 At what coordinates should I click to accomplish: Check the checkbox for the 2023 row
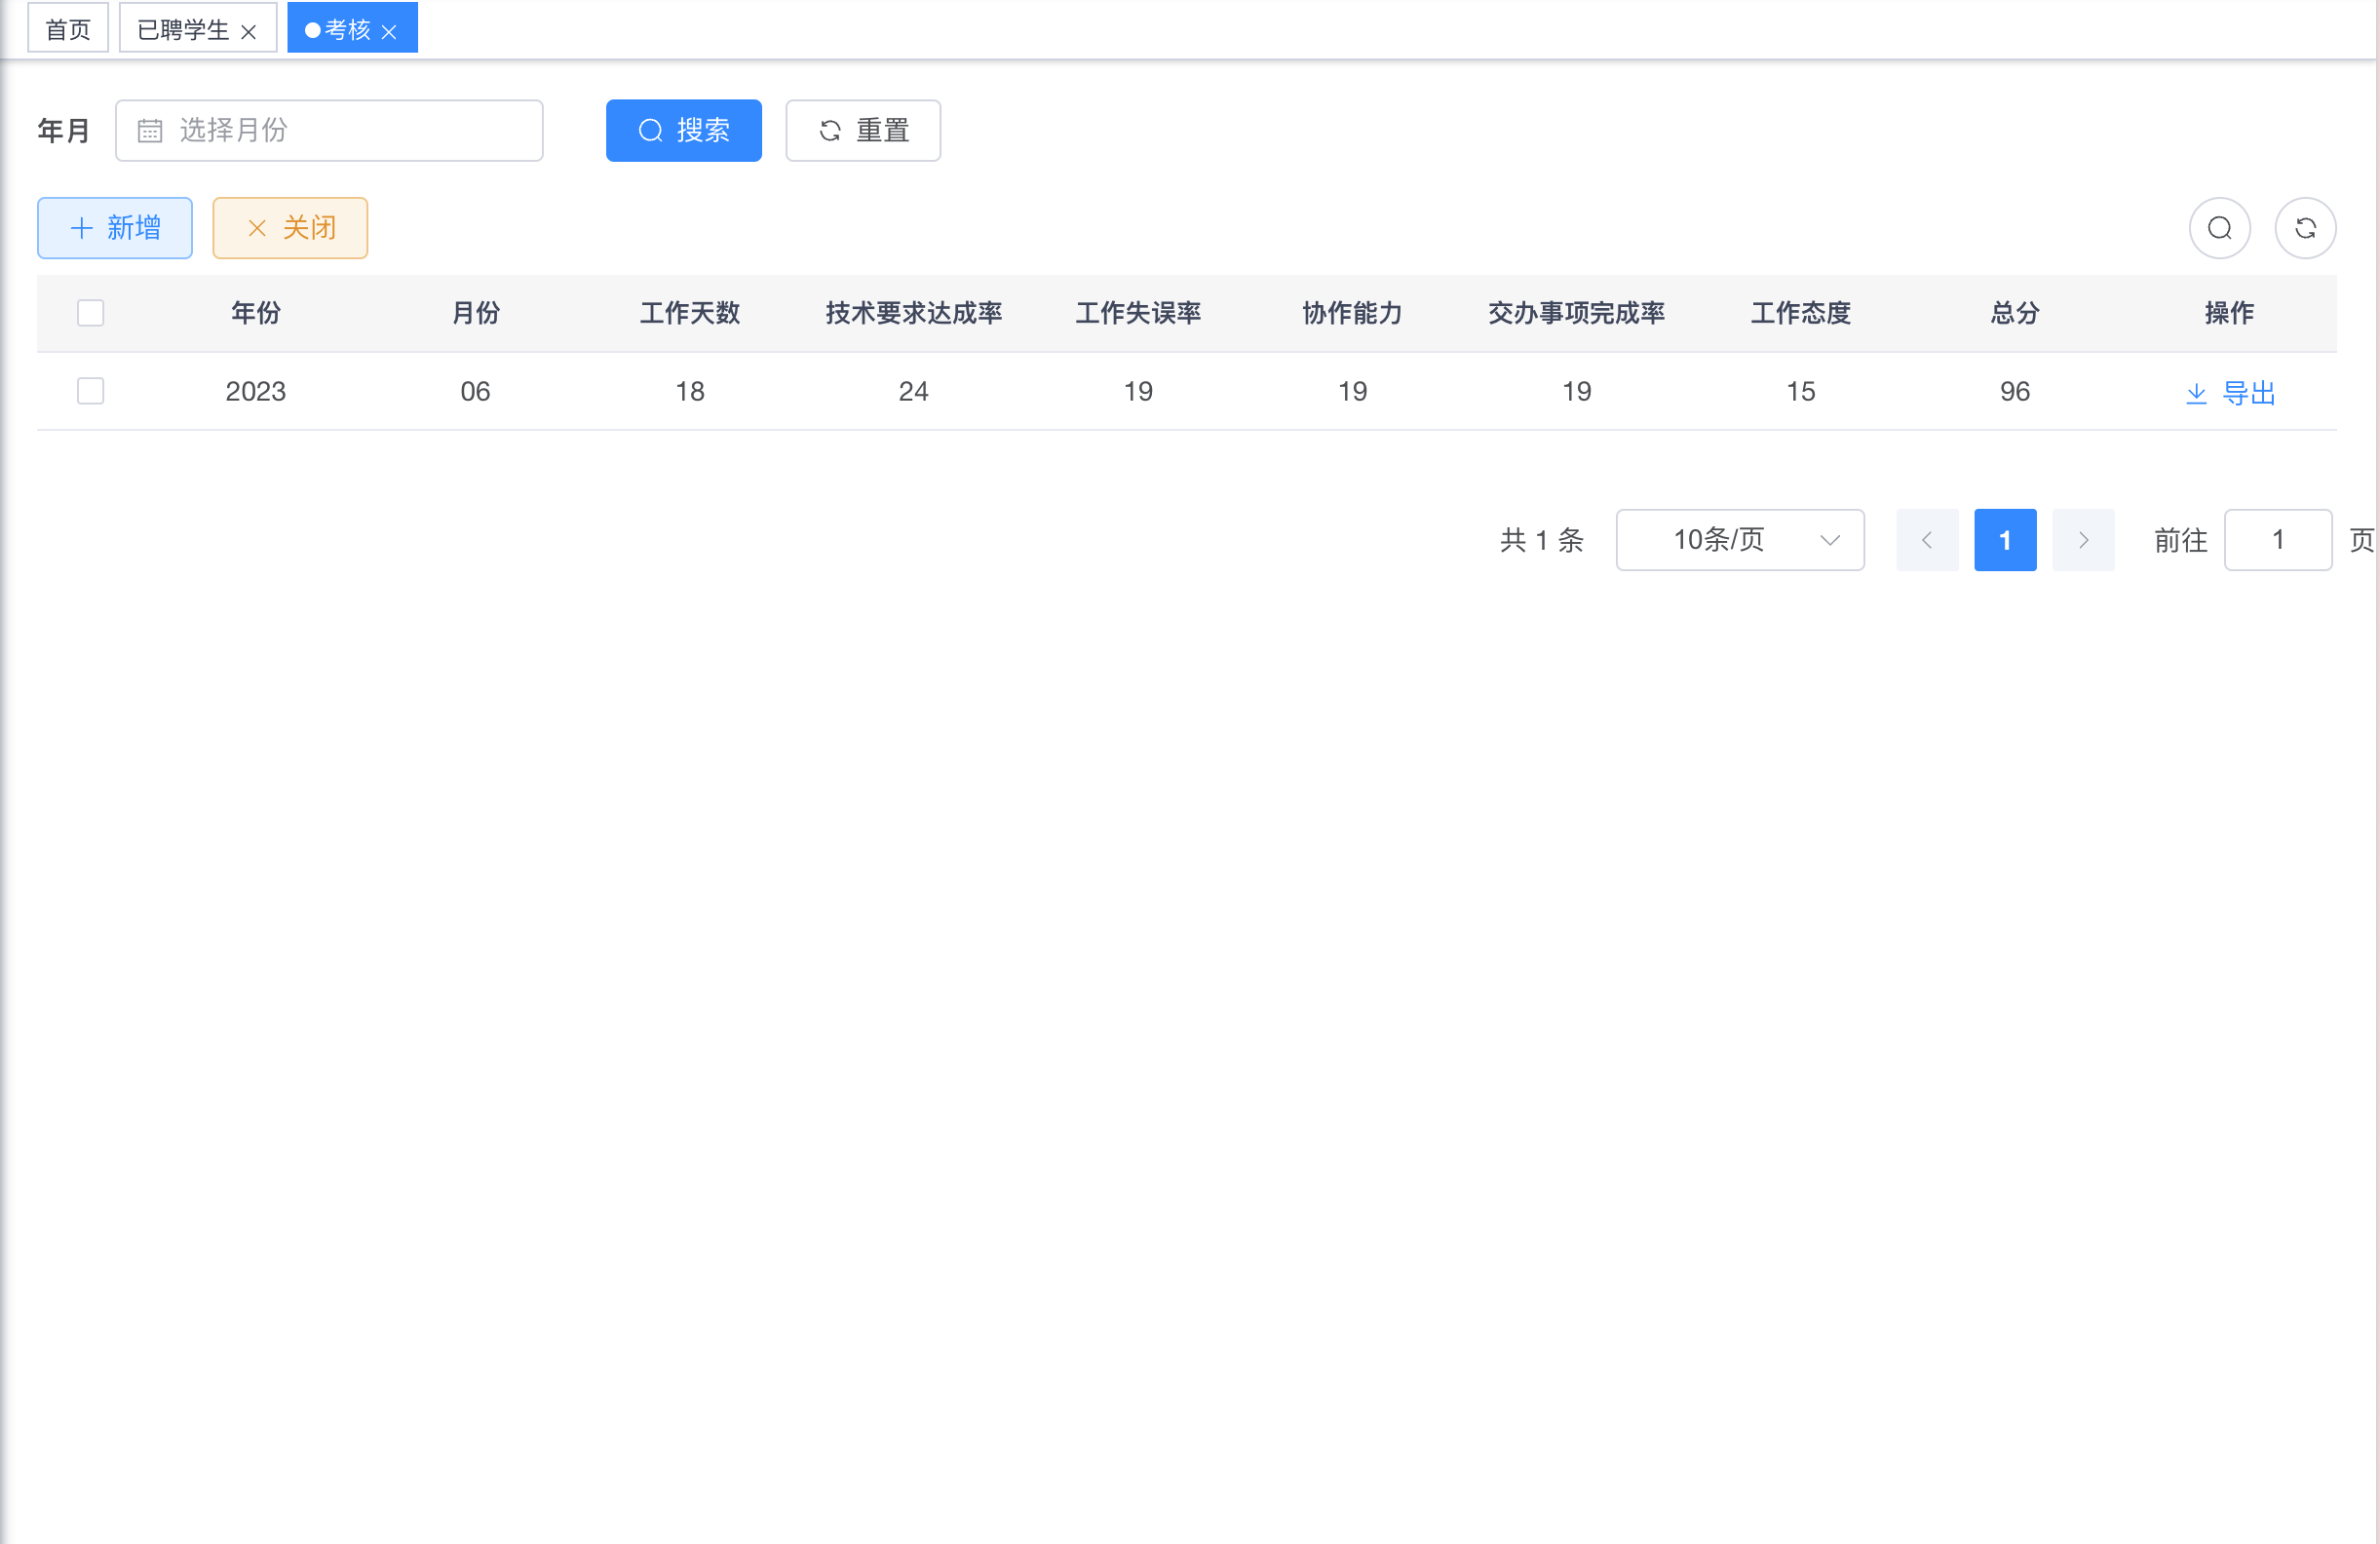(x=90, y=391)
